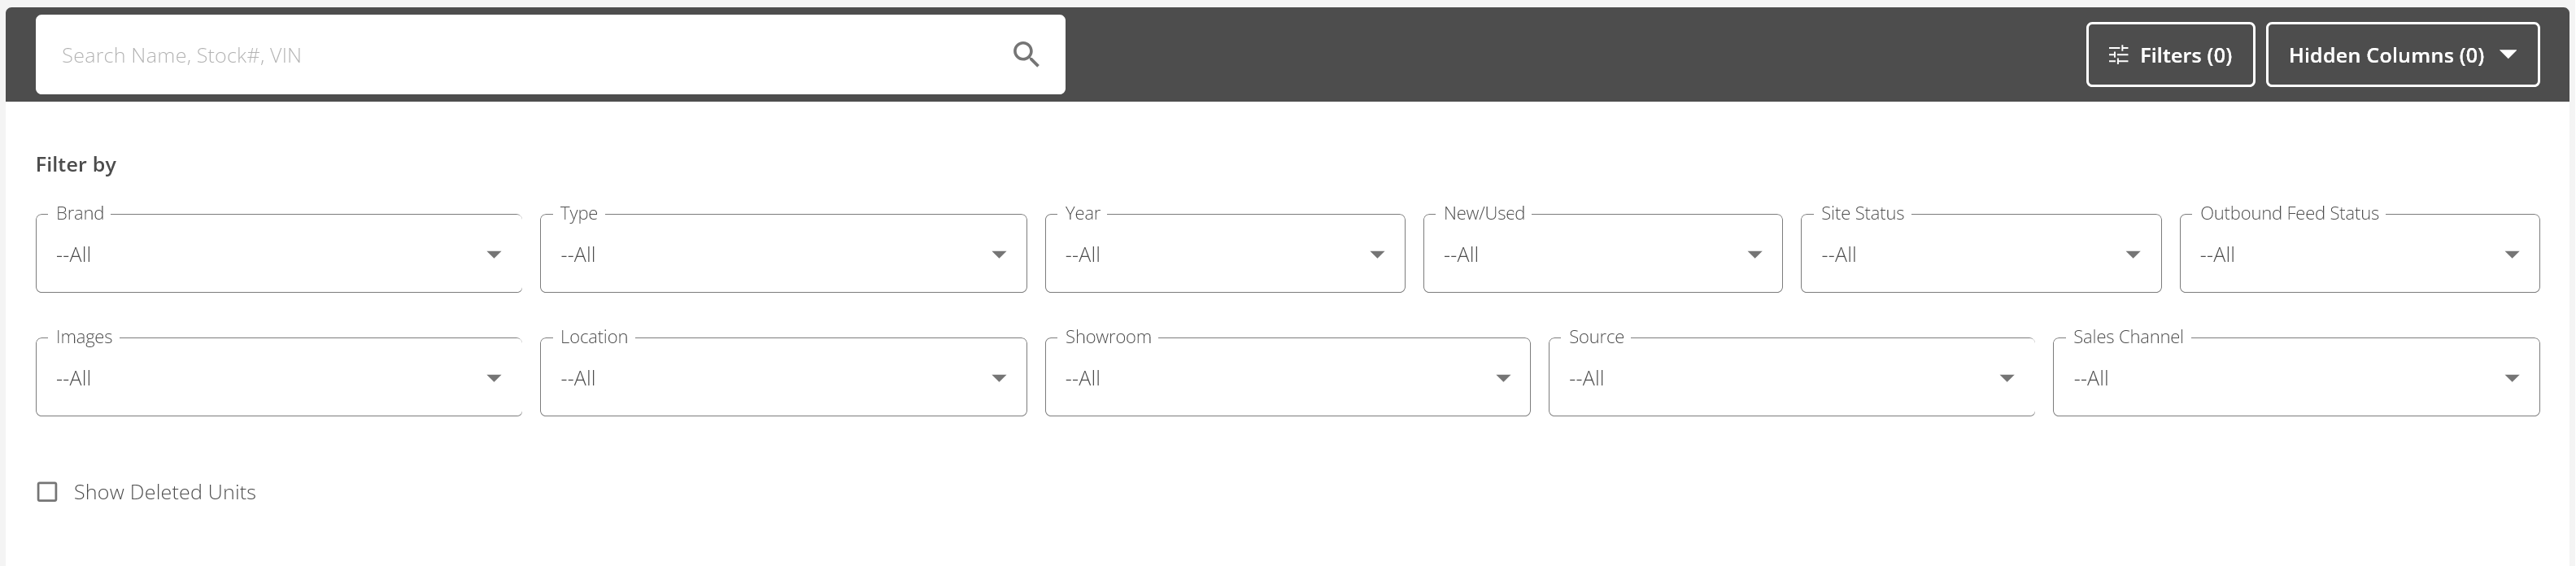This screenshot has width=2576, height=566.
Task: Expand the New/Used filter dropdown
Action: point(1602,253)
